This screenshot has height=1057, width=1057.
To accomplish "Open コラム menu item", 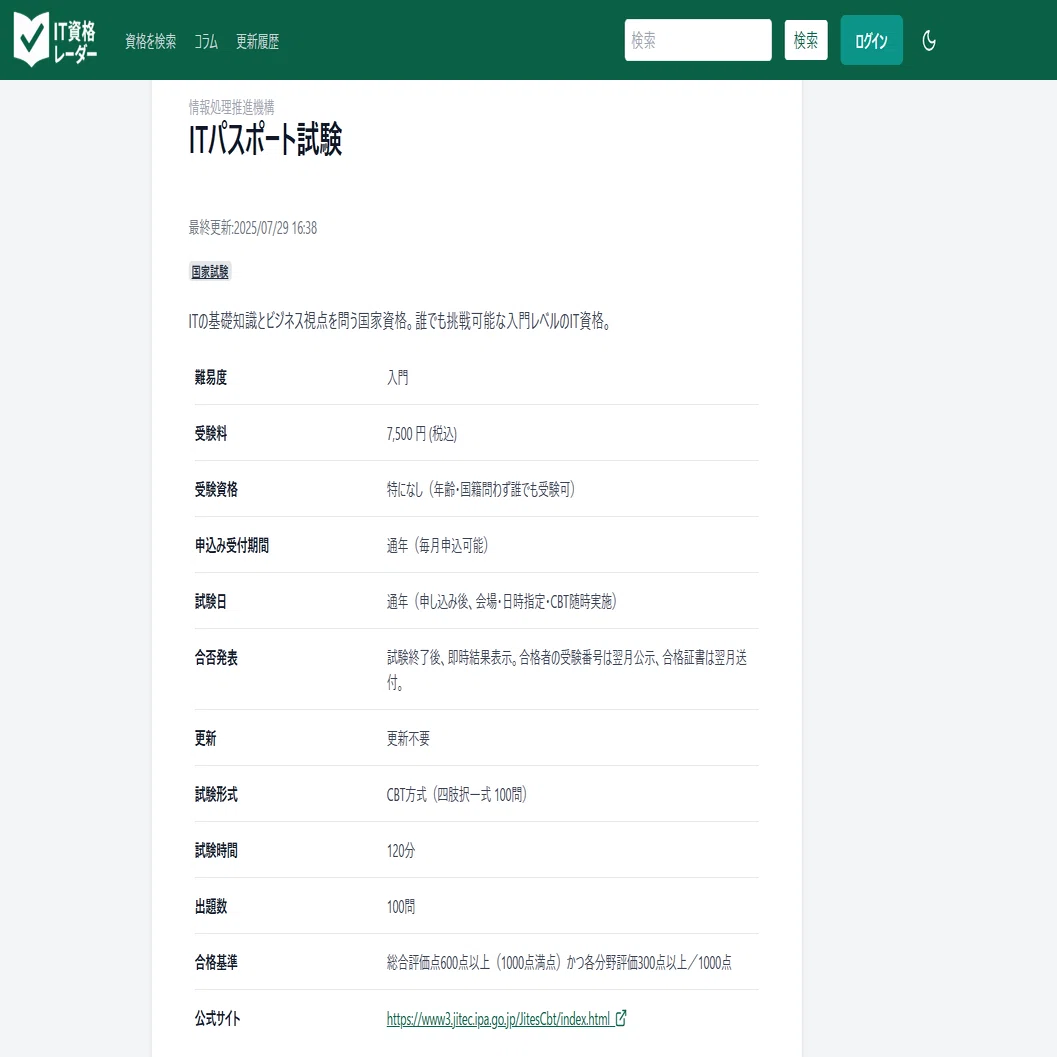I will 206,41.
